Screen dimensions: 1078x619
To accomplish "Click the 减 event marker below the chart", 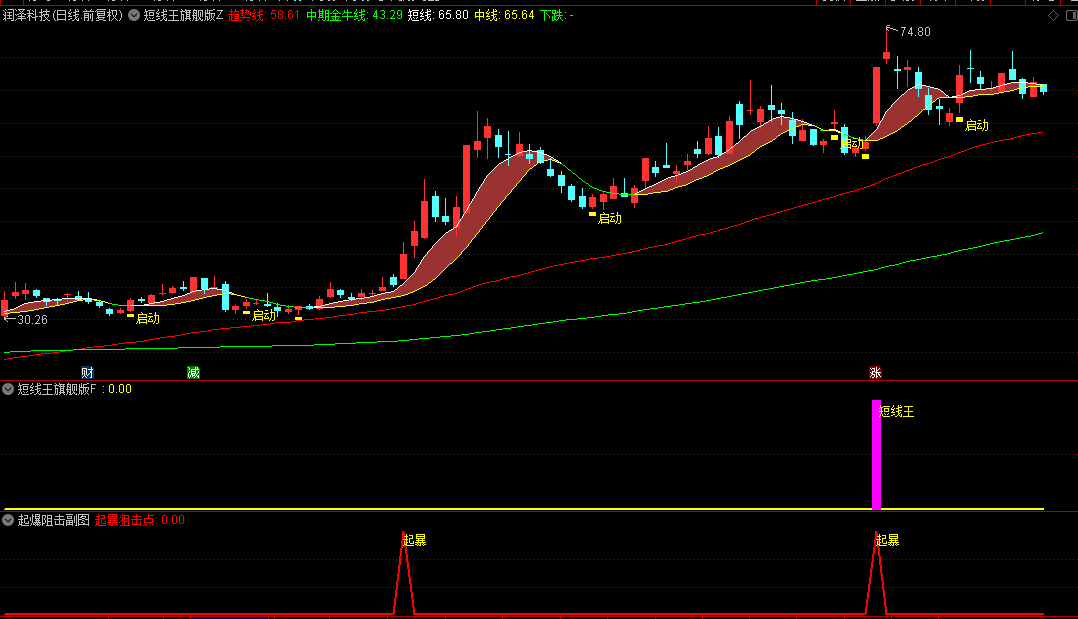I will (193, 373).
